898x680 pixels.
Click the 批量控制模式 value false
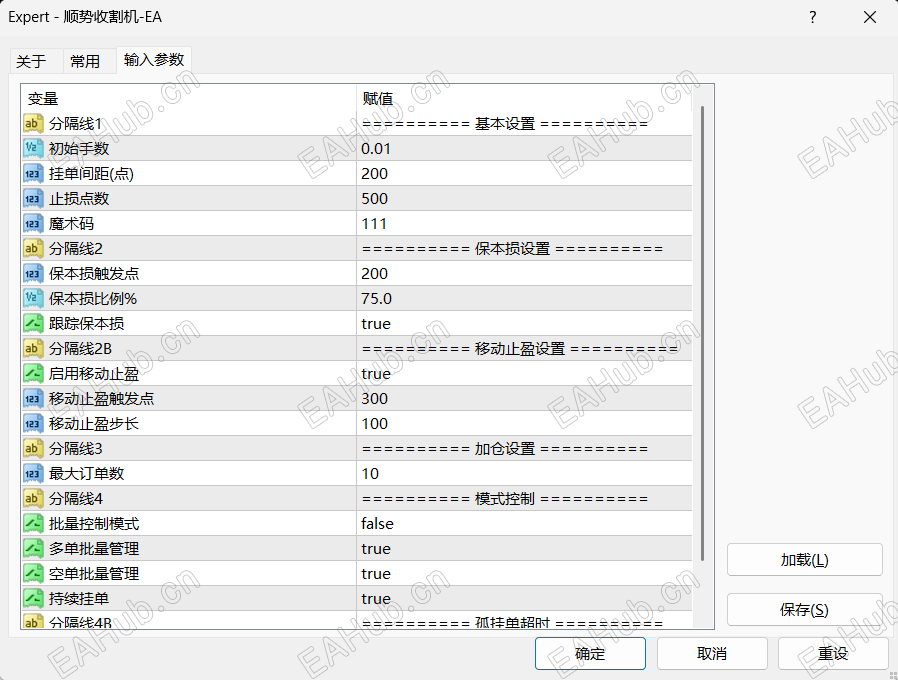[377, 524]
